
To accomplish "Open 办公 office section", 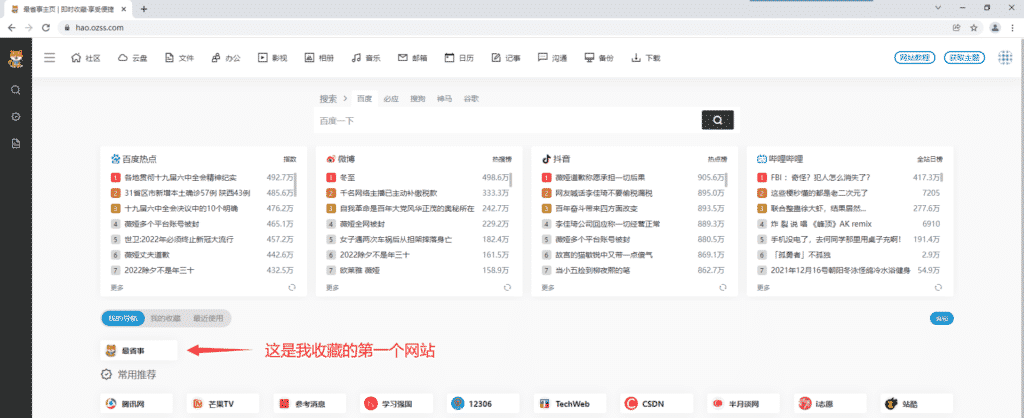I will click(x=226, y=57).
